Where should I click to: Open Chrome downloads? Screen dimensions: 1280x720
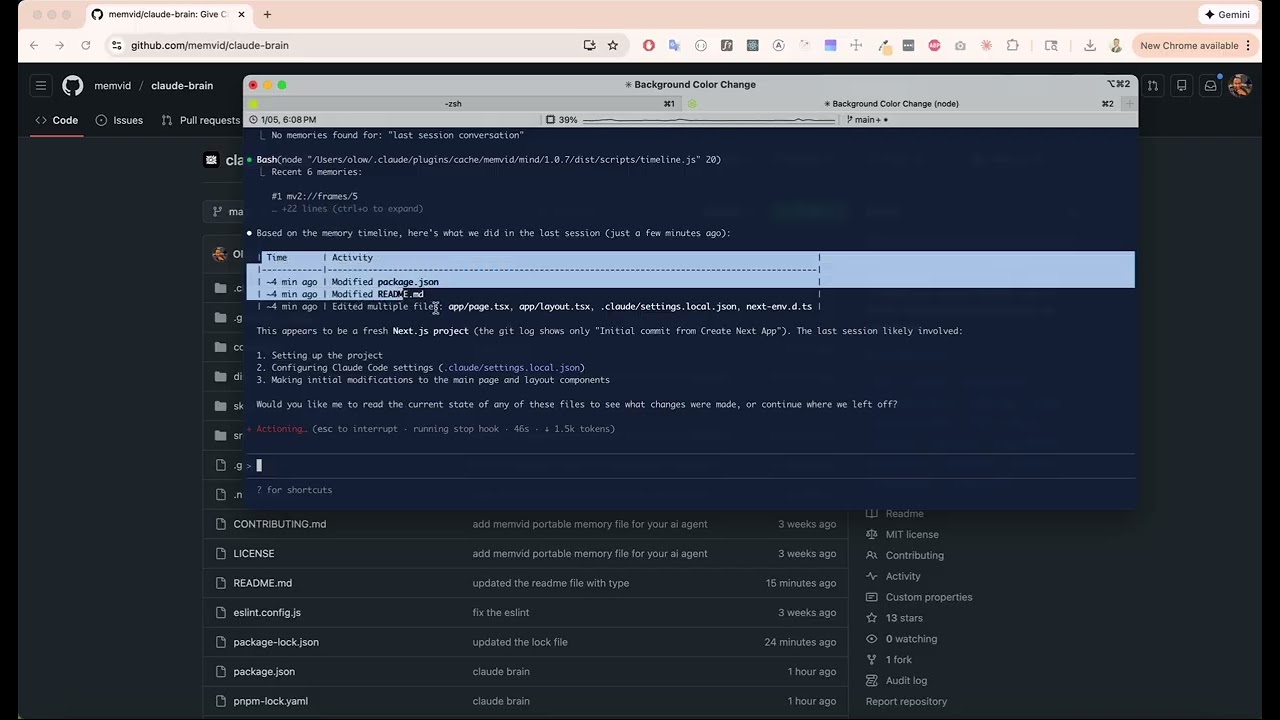1090,45
